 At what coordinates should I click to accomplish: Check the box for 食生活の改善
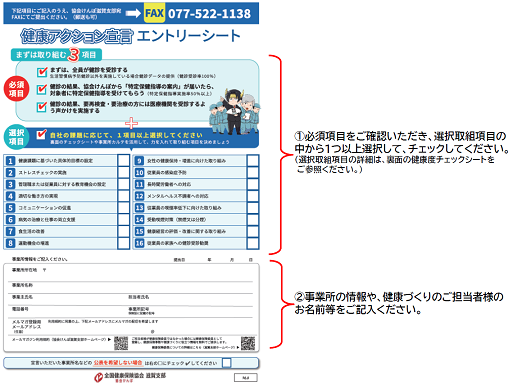coord(124,231)
